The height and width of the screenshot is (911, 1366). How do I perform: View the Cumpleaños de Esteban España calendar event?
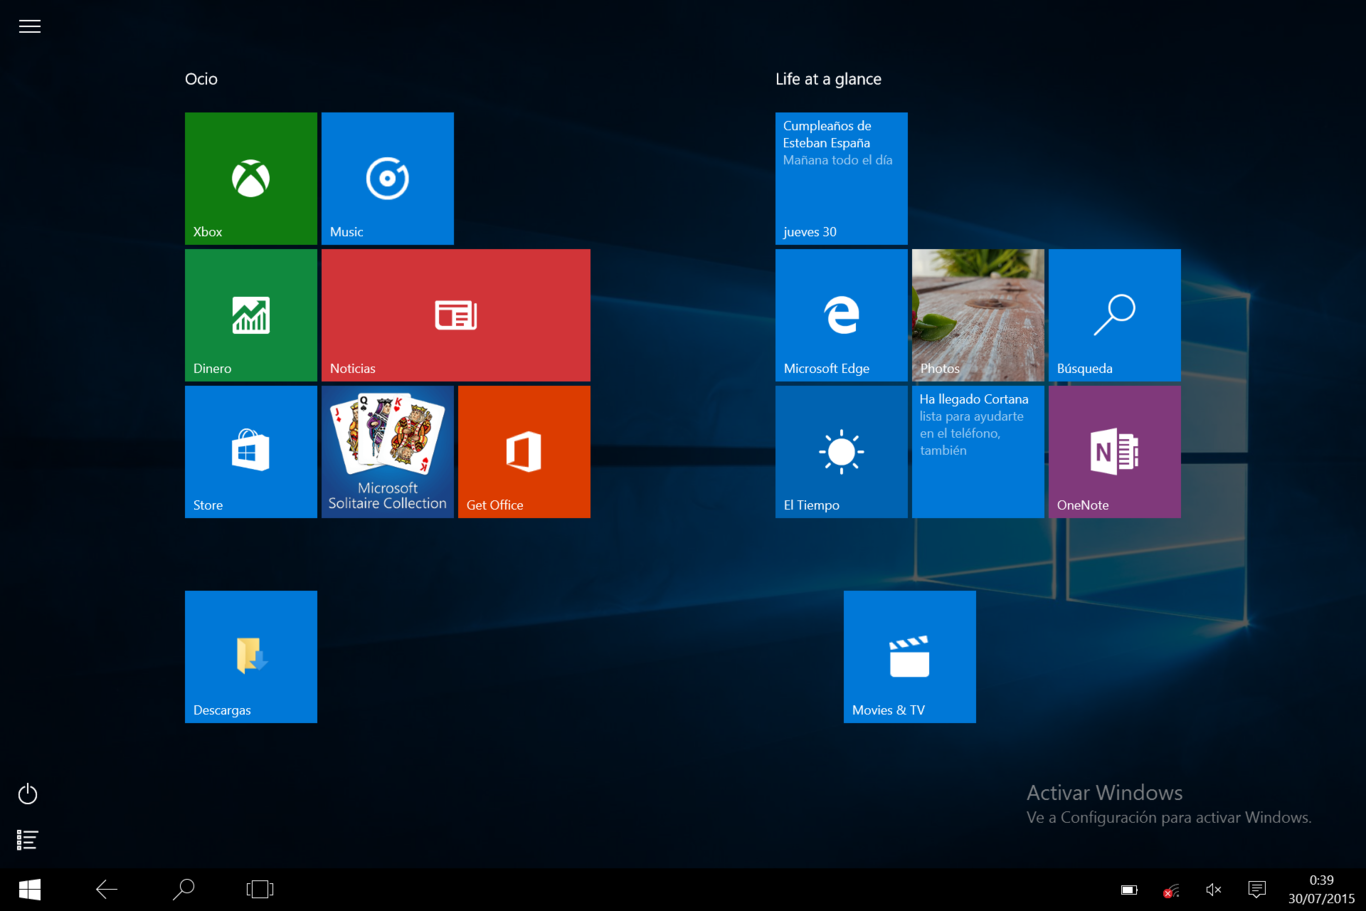pyautogui.click(x=841, y=178)
